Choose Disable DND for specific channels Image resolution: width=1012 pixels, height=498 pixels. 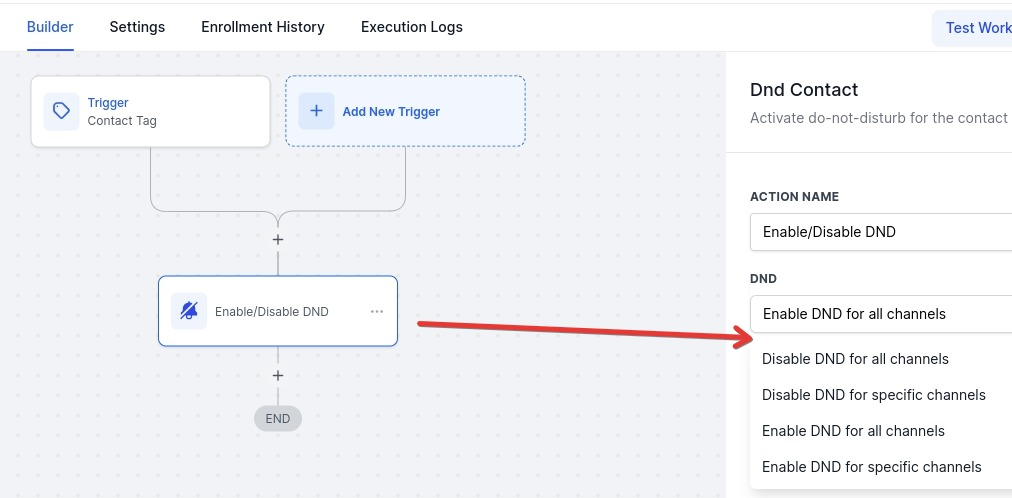coord(873,395)
